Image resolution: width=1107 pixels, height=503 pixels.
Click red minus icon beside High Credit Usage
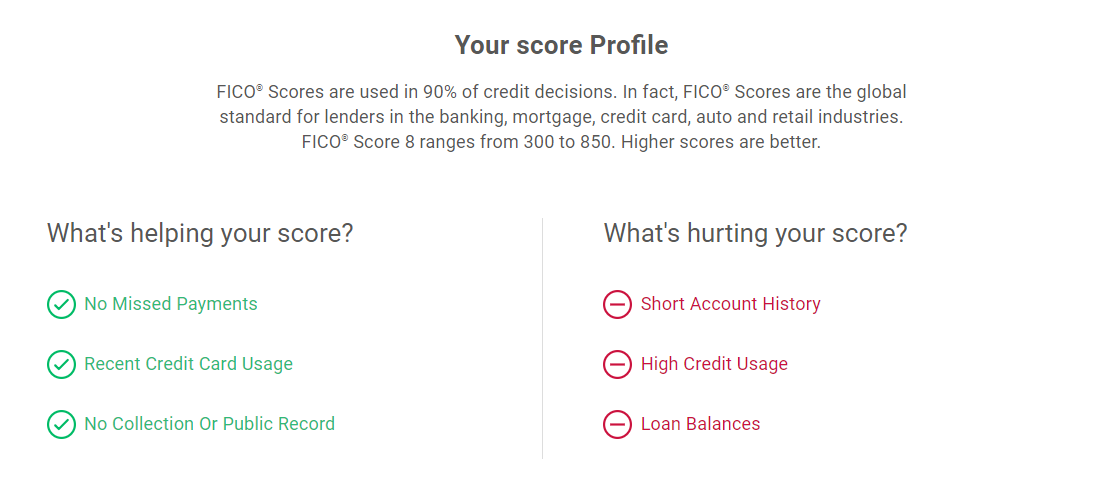(617, 365)
